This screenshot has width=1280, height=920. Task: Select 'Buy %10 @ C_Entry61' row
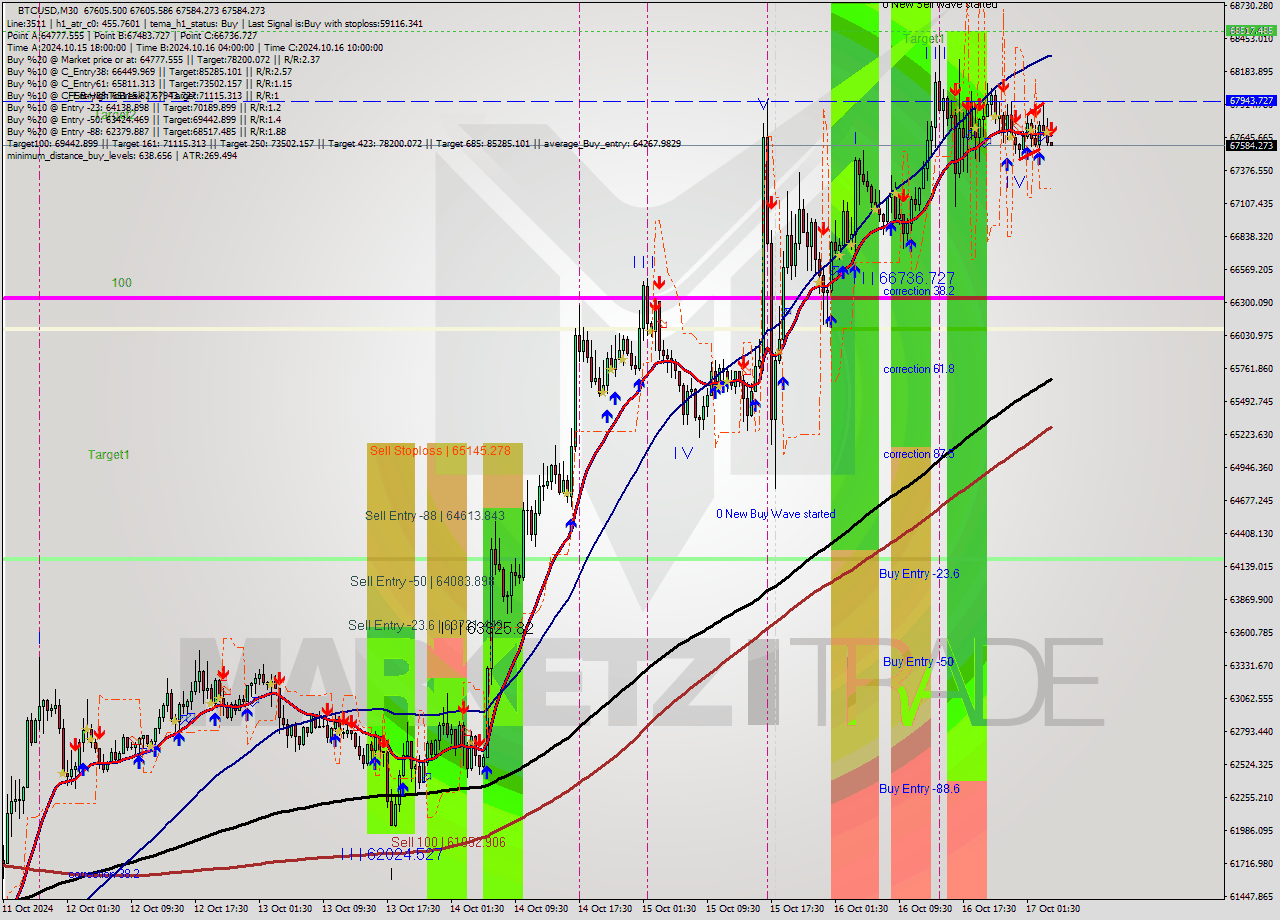[148, 83]
